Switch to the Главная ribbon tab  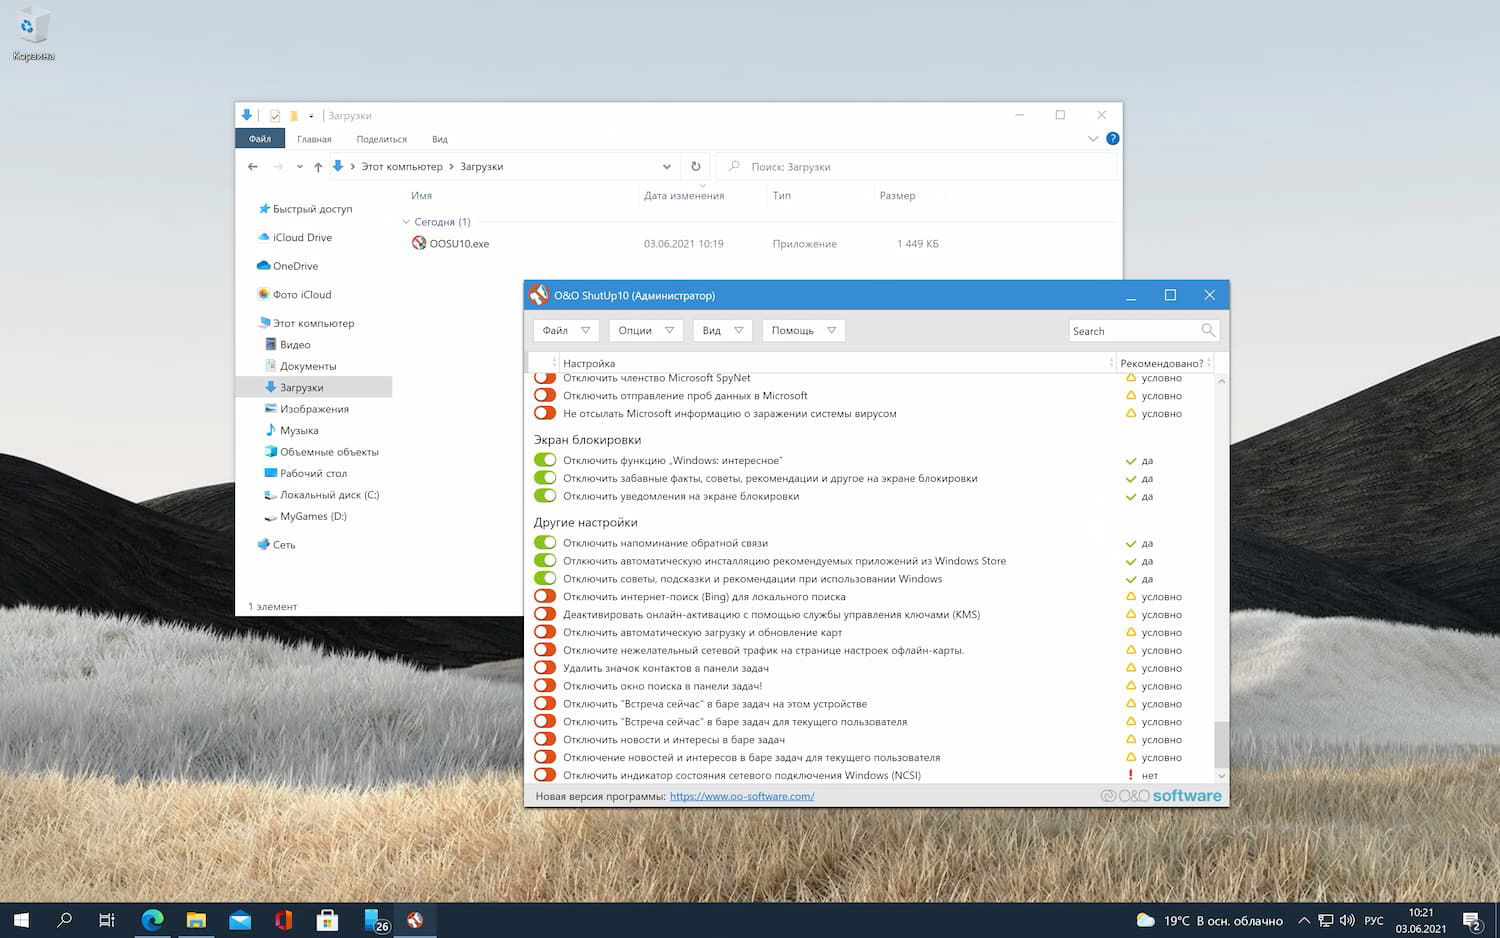coord(315,138)
